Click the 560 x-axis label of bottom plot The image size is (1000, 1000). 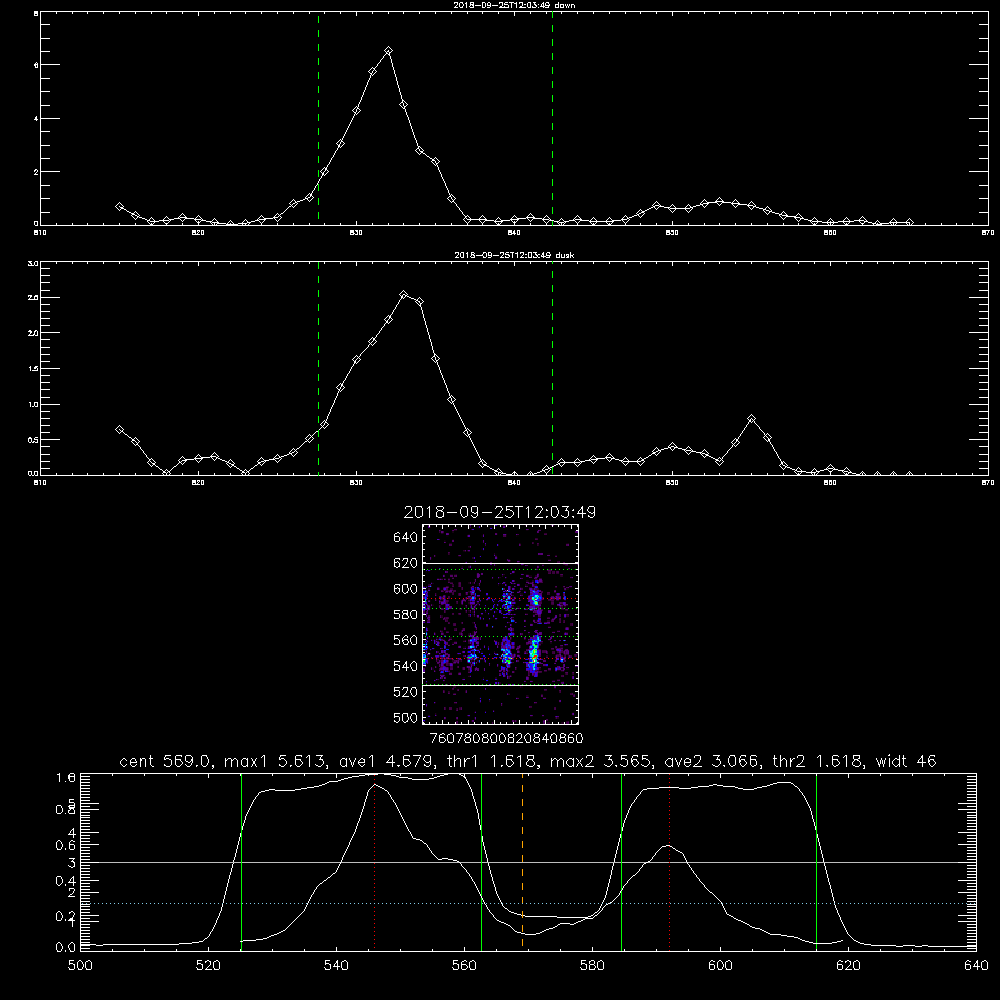(x=464, y=966)
